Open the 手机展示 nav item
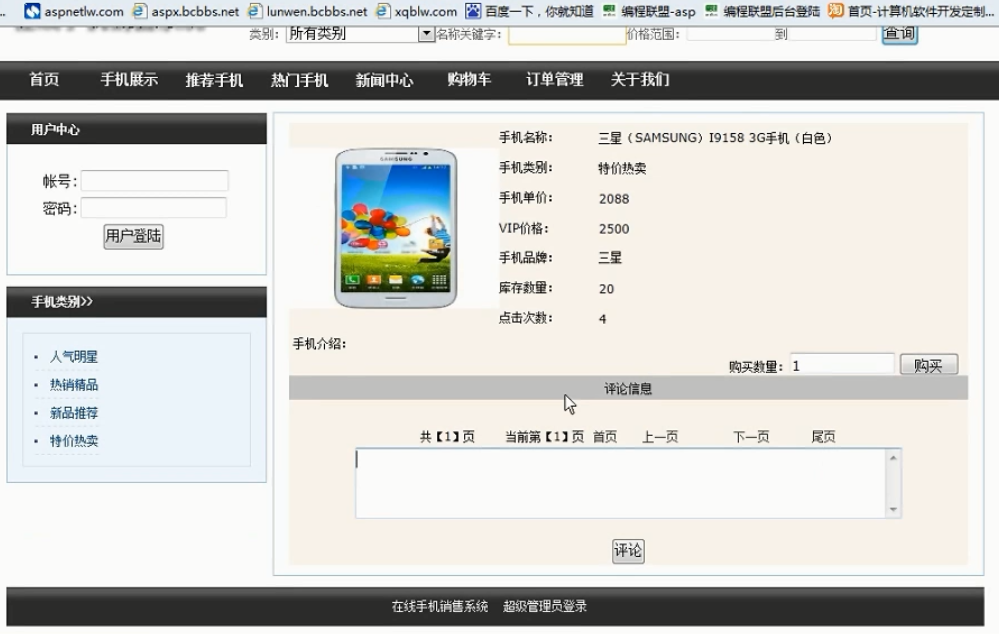The width and height of the screenshot is (999, 634). pos(129,80)
